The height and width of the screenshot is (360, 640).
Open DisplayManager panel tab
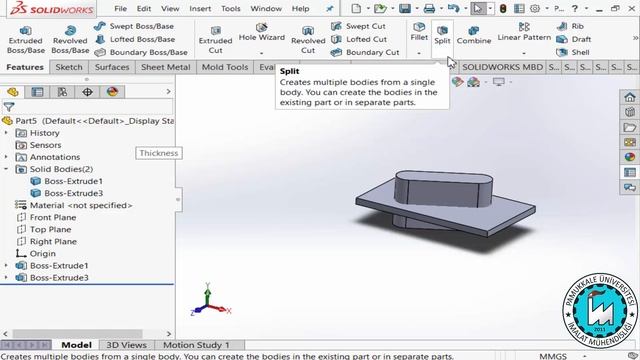click(x=112, y=92)
